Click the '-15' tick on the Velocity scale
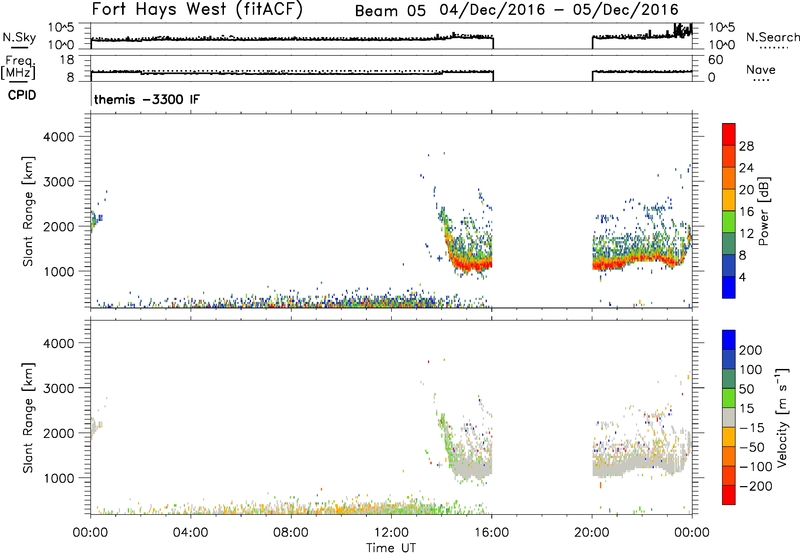 click(x=752, y=428)
